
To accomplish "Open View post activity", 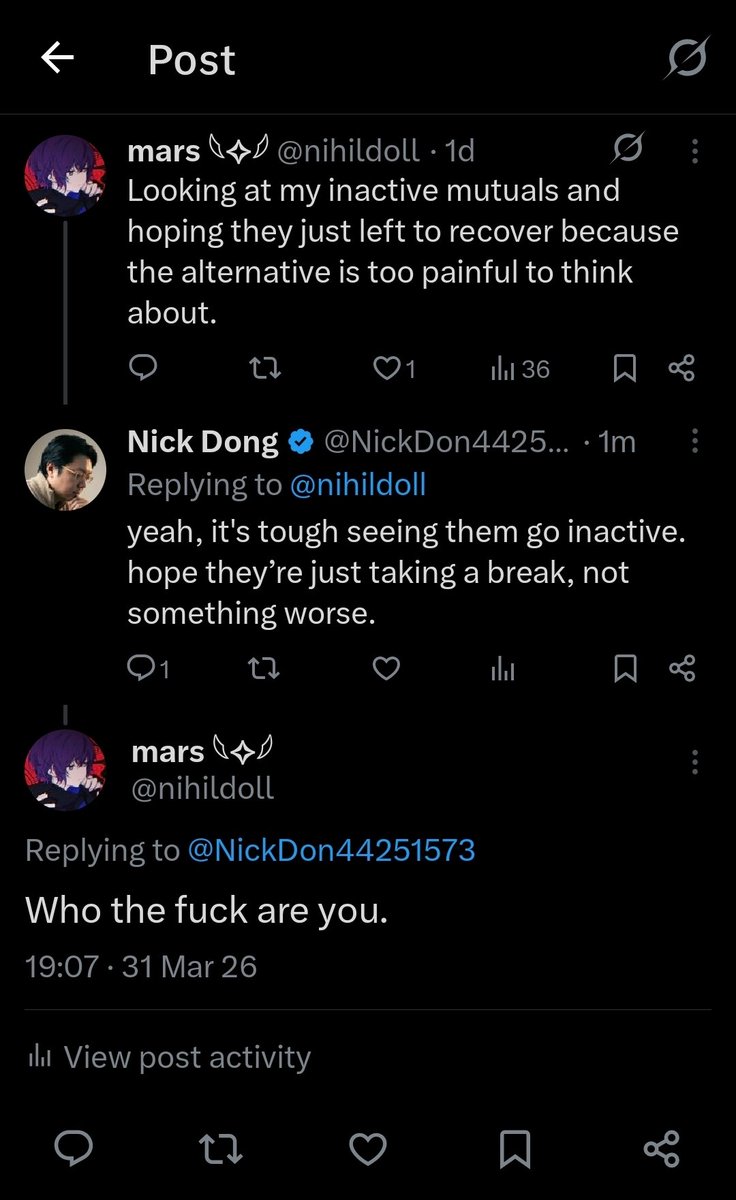I will (169, 1057).
